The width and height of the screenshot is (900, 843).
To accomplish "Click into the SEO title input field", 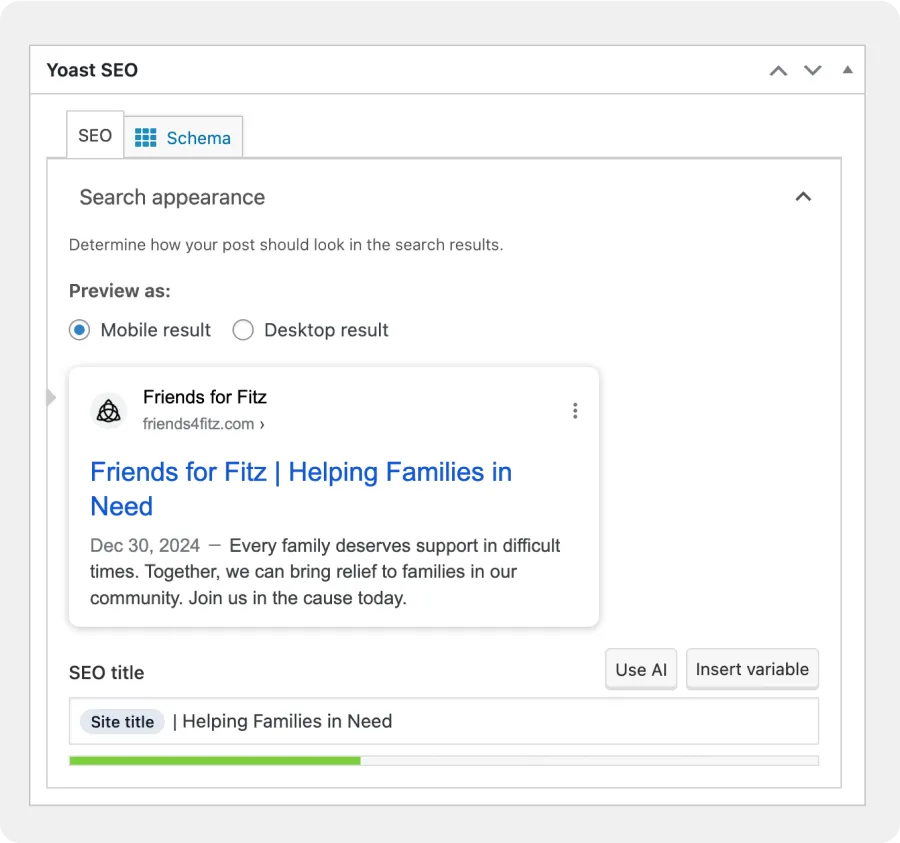I will (x=444, y=721).
